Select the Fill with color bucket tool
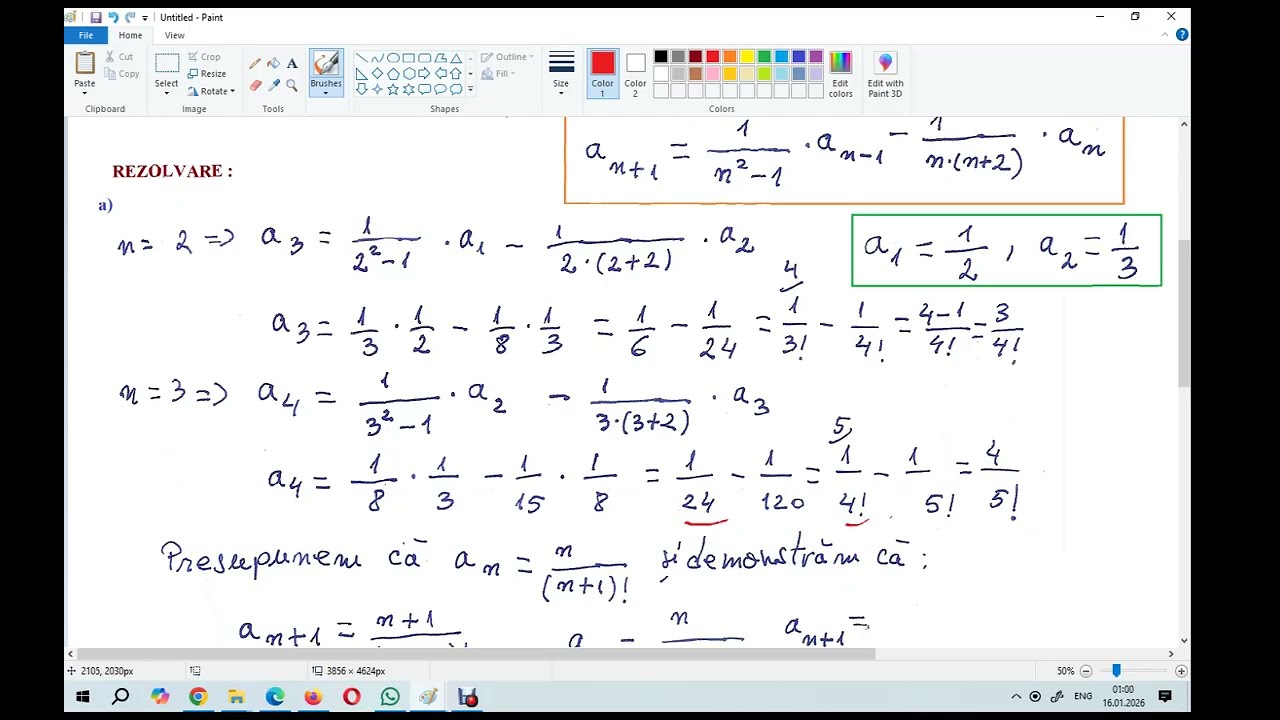Image resolution: width=1280 pixels, height=720 pixels. coord(273,63)
